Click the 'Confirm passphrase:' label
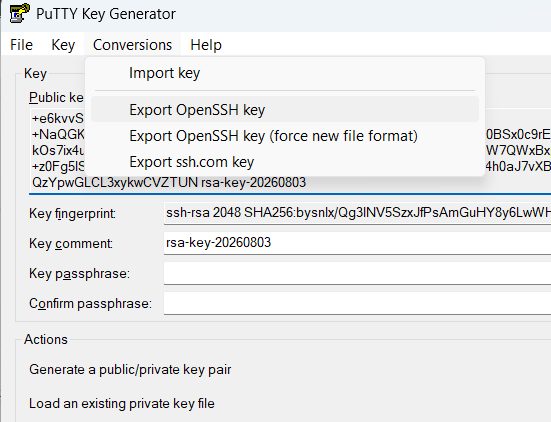This screenshot has width=551, height=422. point(90,304)
